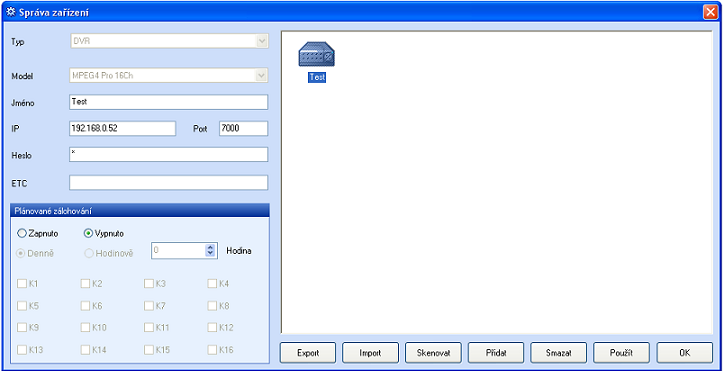Click the Export button
Viewport: 724px width, 371px height.
click(x=308, y=353)
